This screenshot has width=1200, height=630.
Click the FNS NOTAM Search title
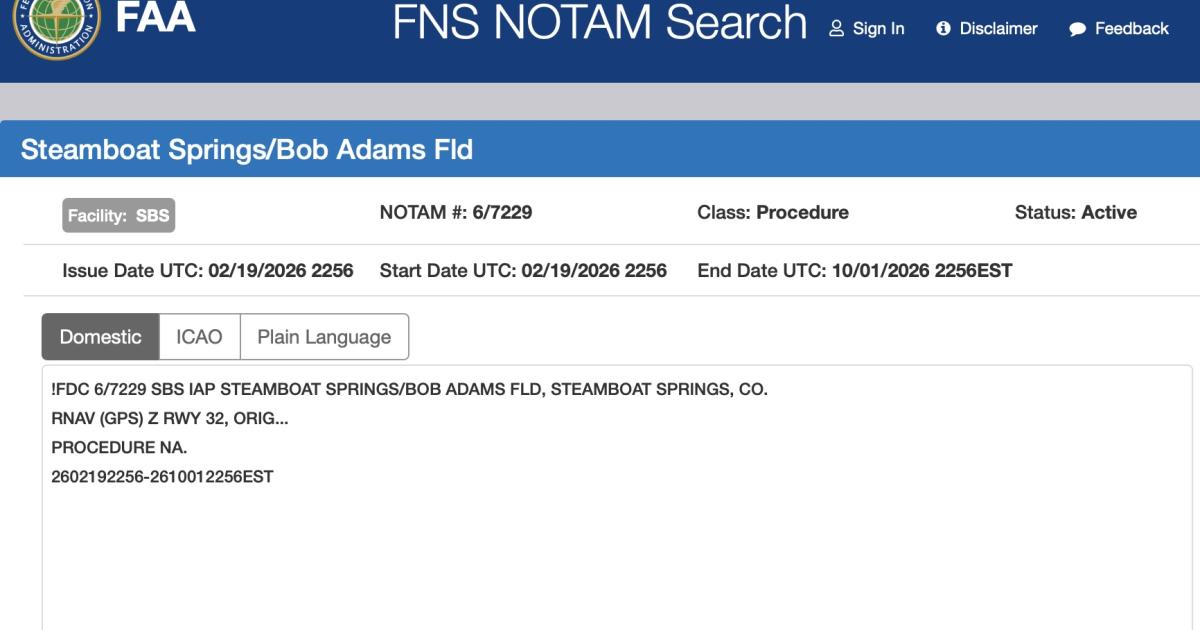pos(598,24)
